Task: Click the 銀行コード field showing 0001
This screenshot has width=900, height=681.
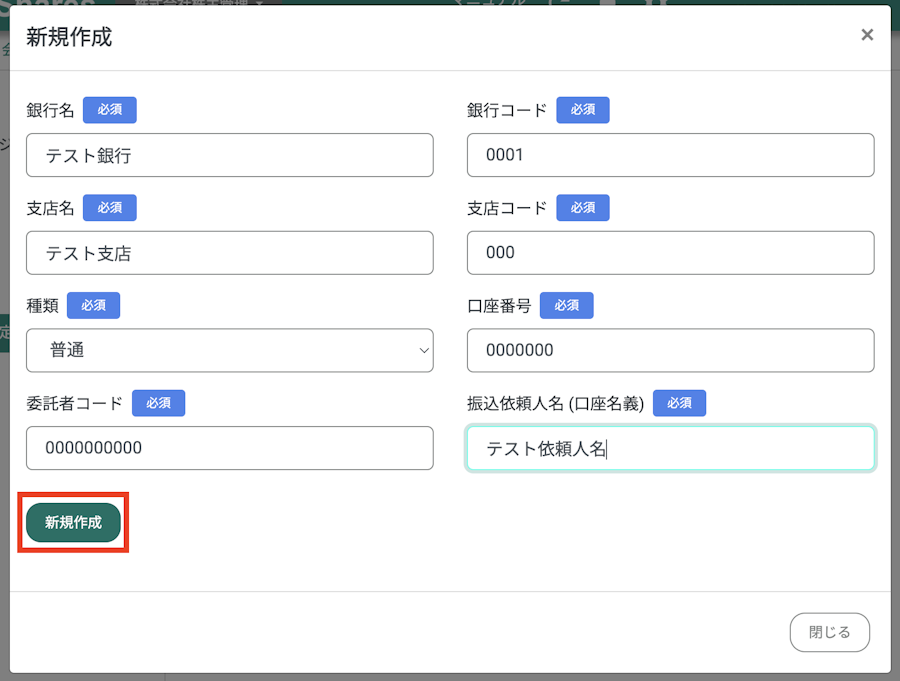Action: [670, 155]
